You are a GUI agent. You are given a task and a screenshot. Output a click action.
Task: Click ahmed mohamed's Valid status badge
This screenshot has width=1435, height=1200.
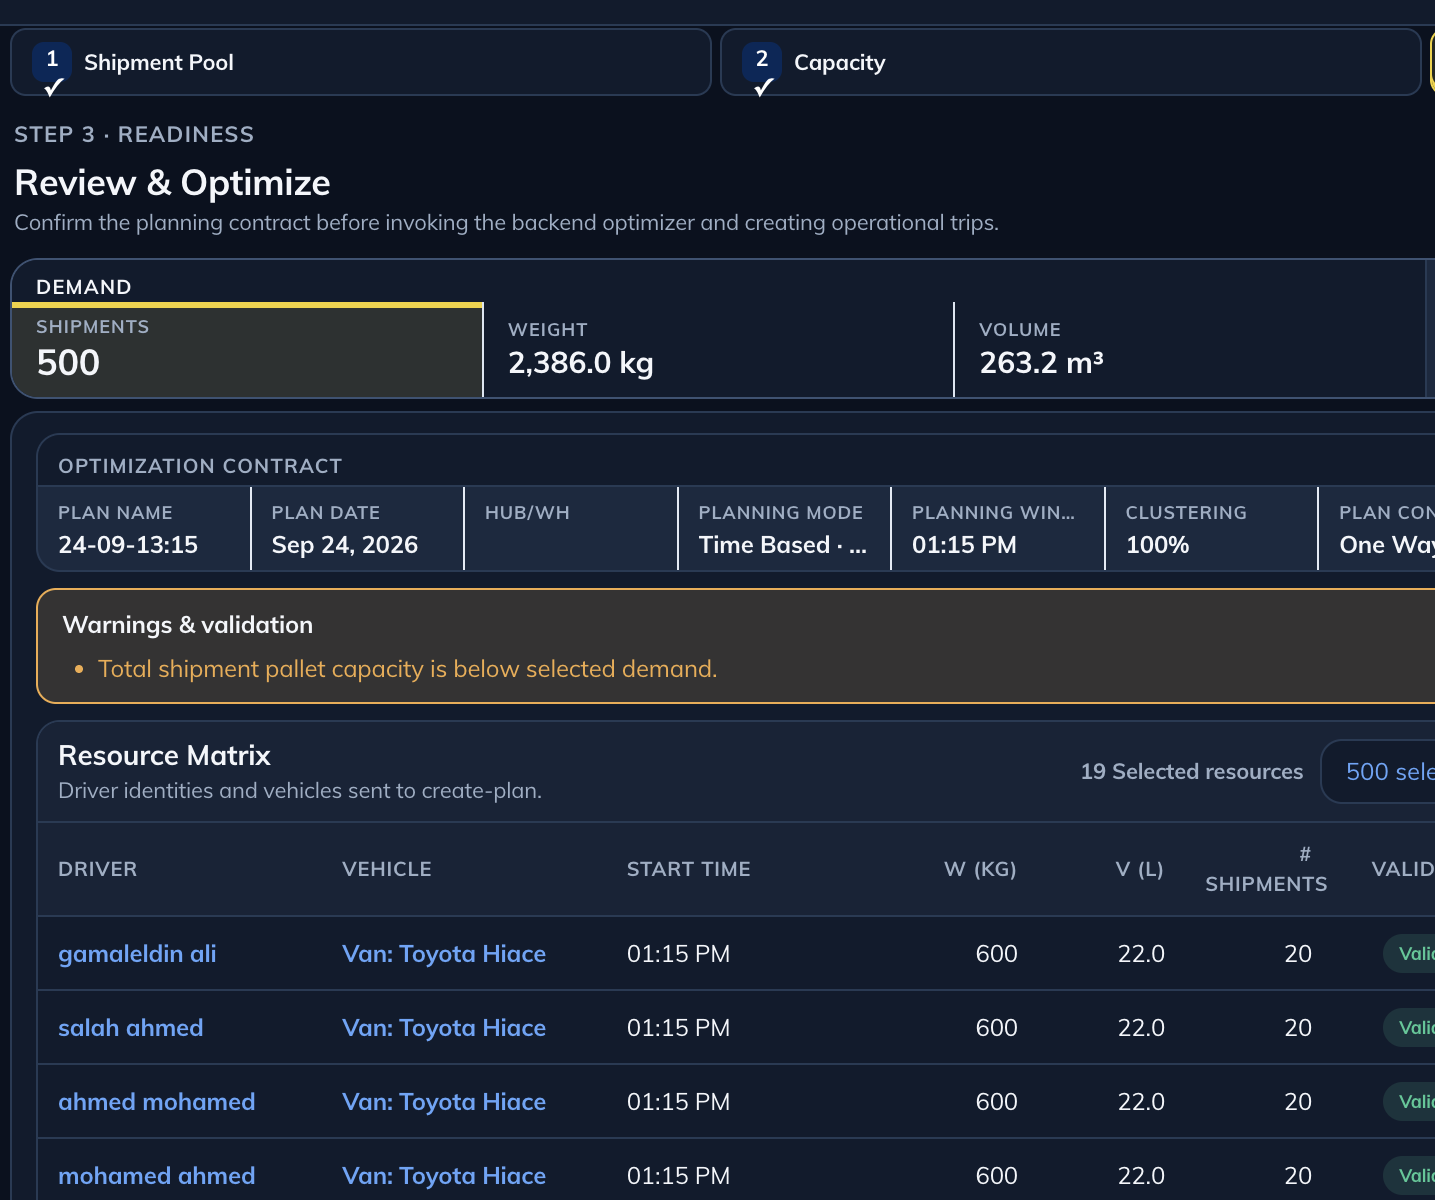pyautogui.click(x=1410, y=1102)
